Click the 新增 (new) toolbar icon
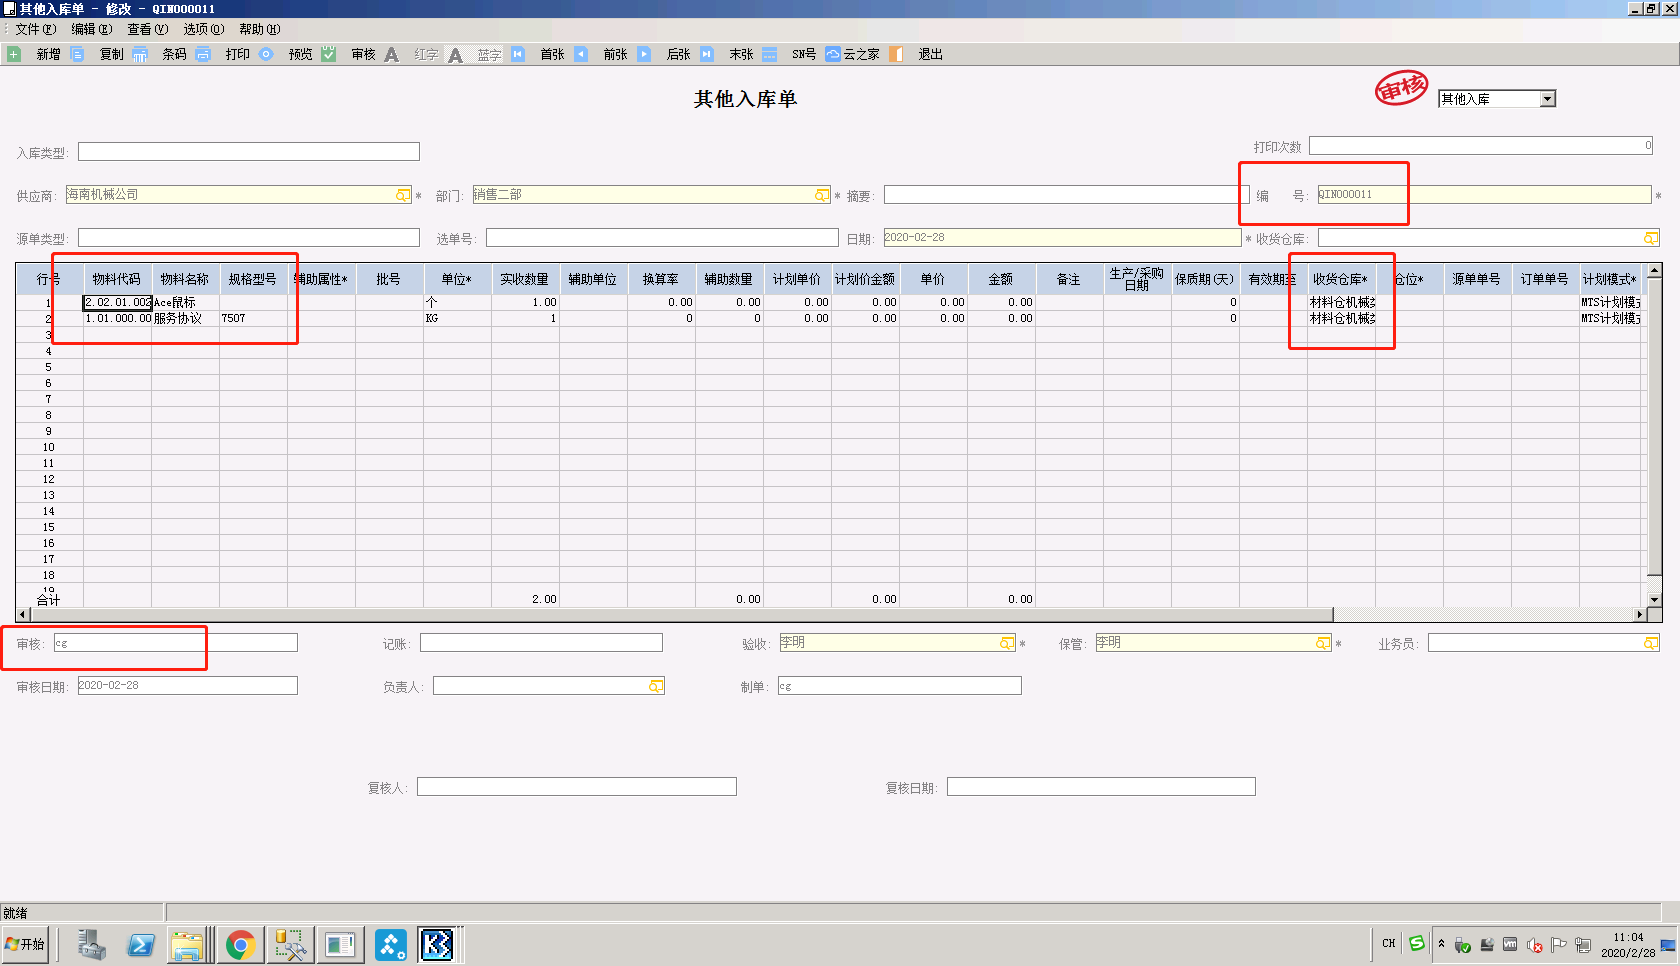The image size is (1680, 966). point(14,54)
